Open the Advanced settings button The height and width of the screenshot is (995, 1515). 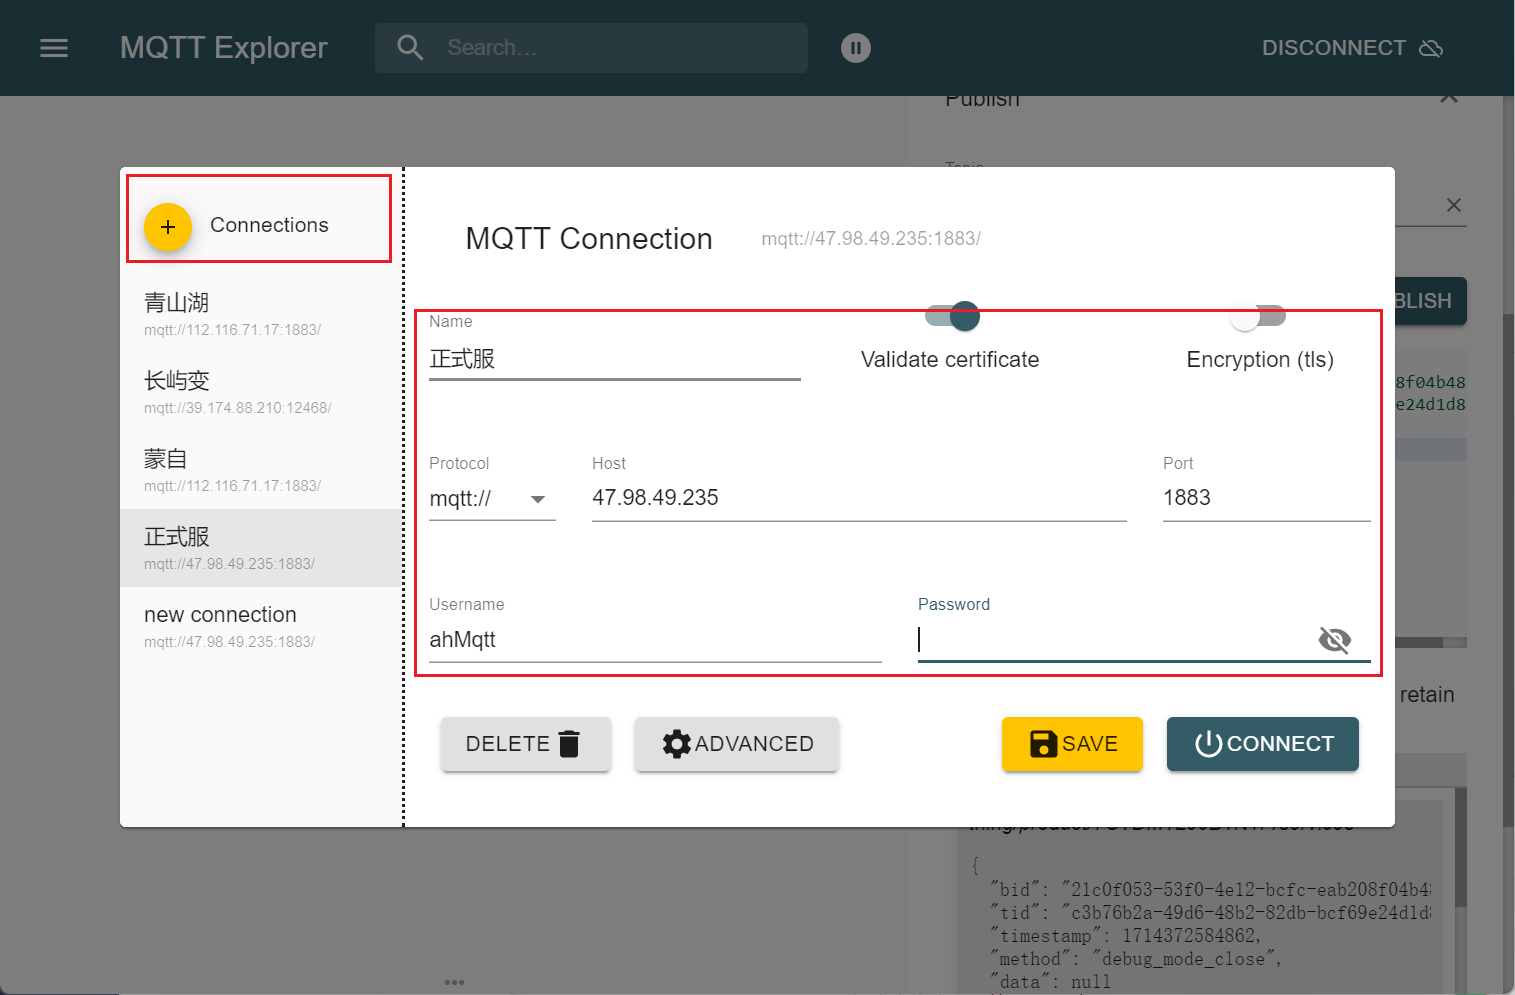tap(737, 744)
